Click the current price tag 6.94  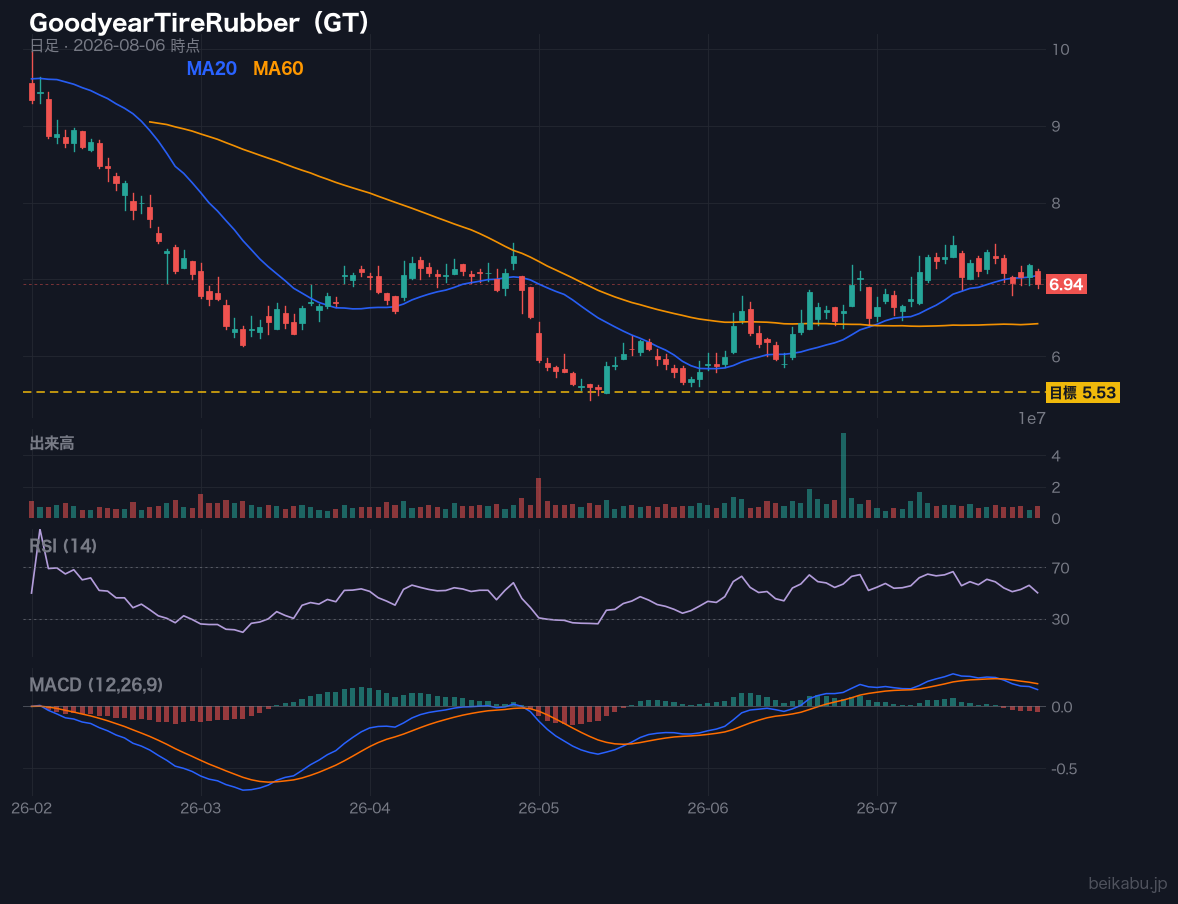1066,284
